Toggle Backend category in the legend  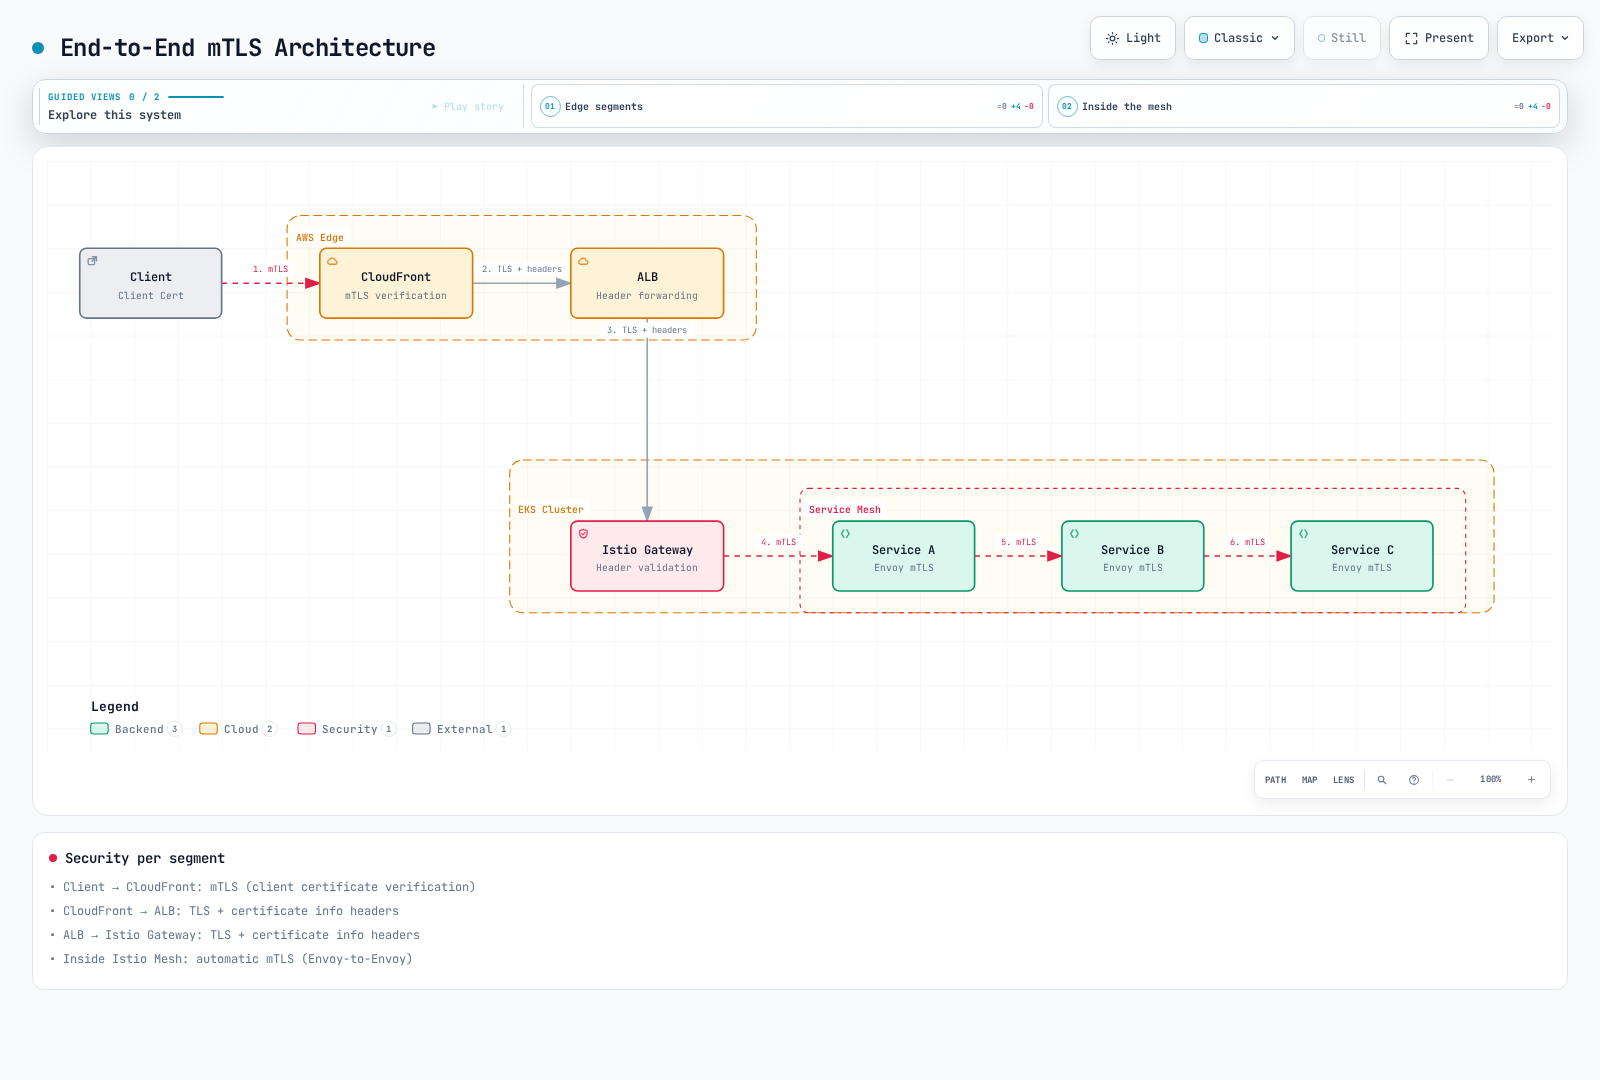136,729
